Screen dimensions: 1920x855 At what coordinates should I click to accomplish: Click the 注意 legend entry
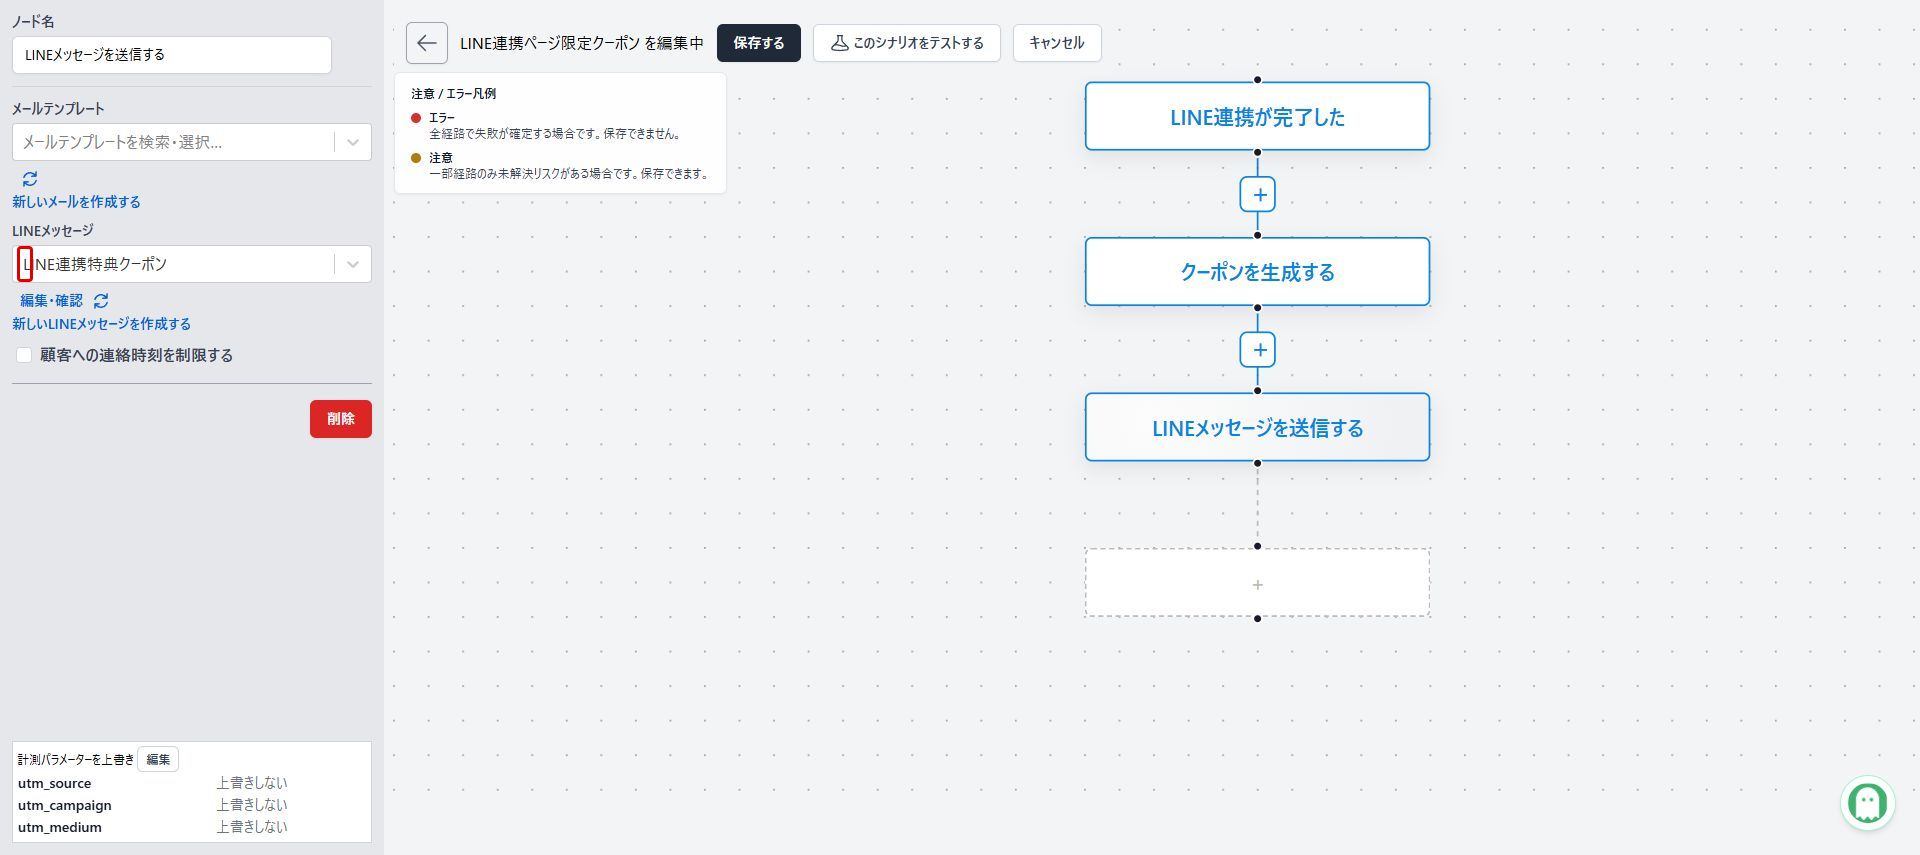[561, 165]
